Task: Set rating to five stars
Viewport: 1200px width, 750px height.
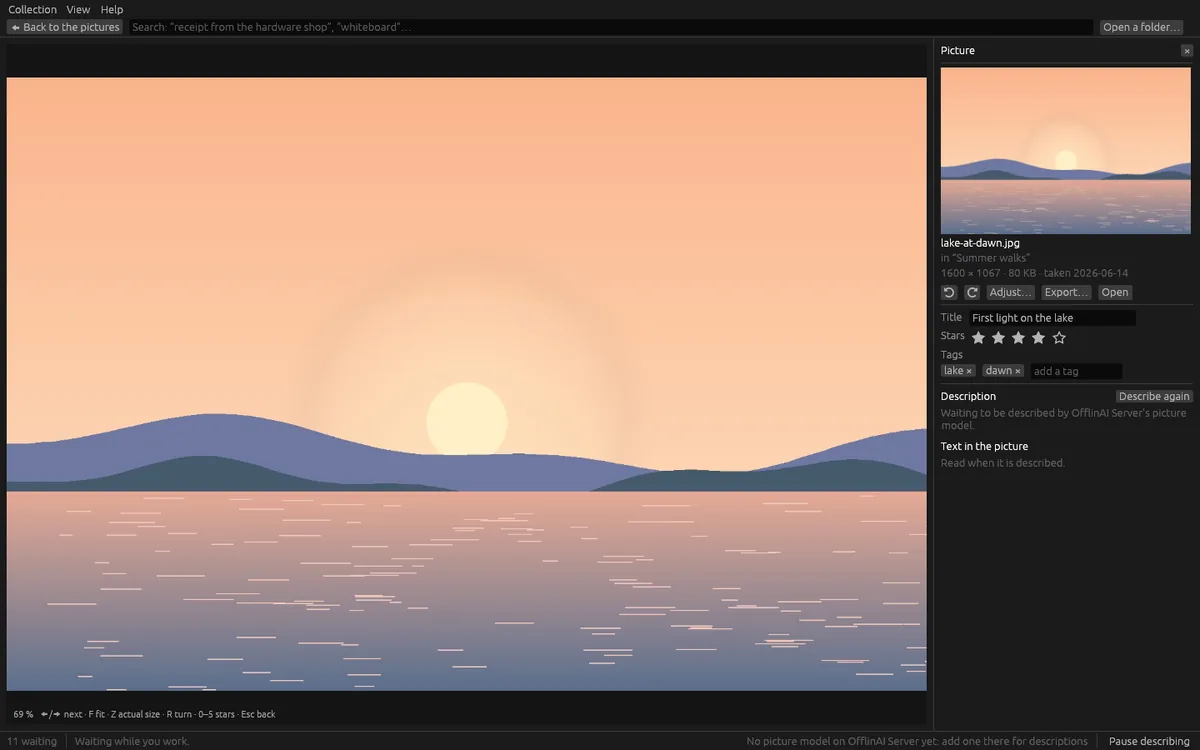Action: 1059,338
